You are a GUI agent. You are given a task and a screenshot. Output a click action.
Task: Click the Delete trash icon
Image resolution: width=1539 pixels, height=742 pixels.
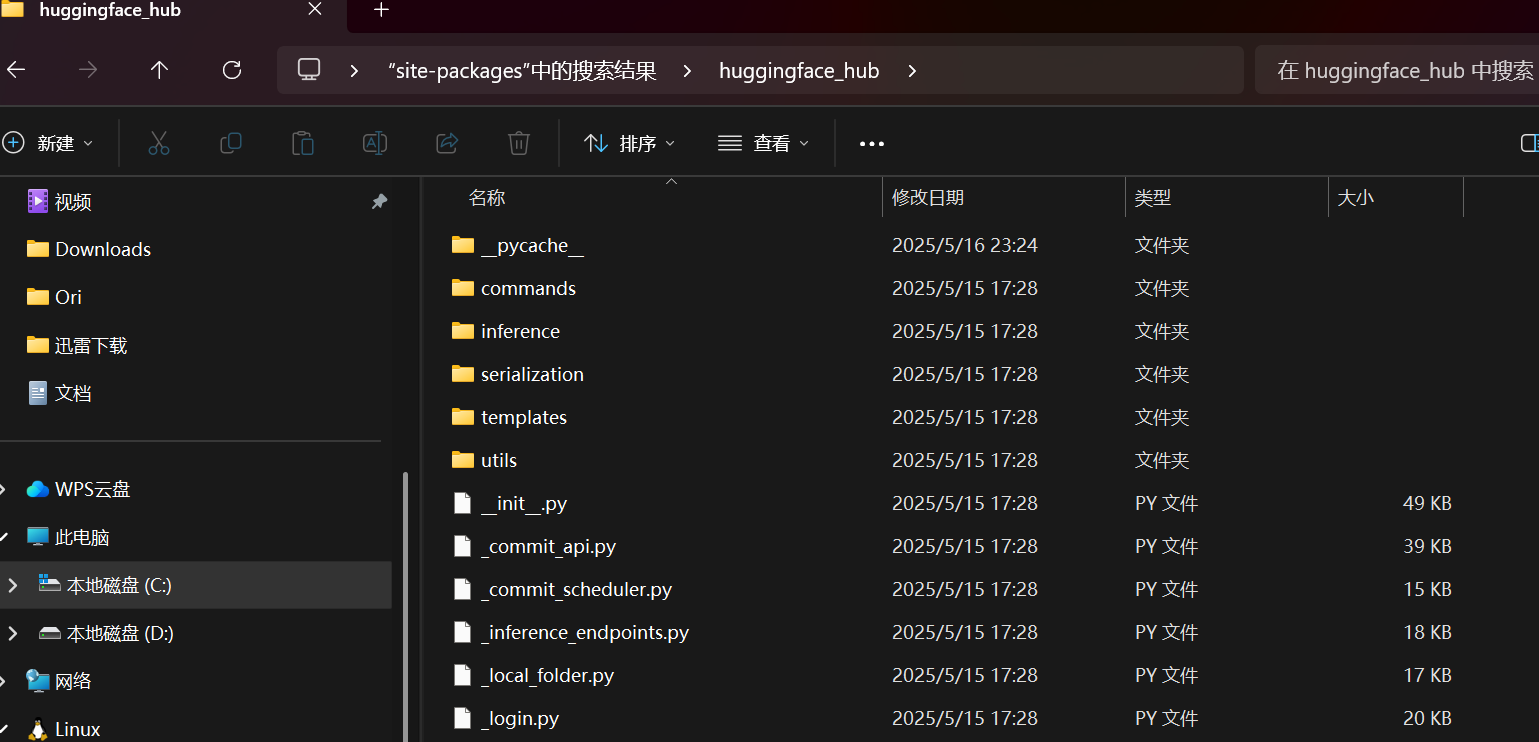coord(519,143)
